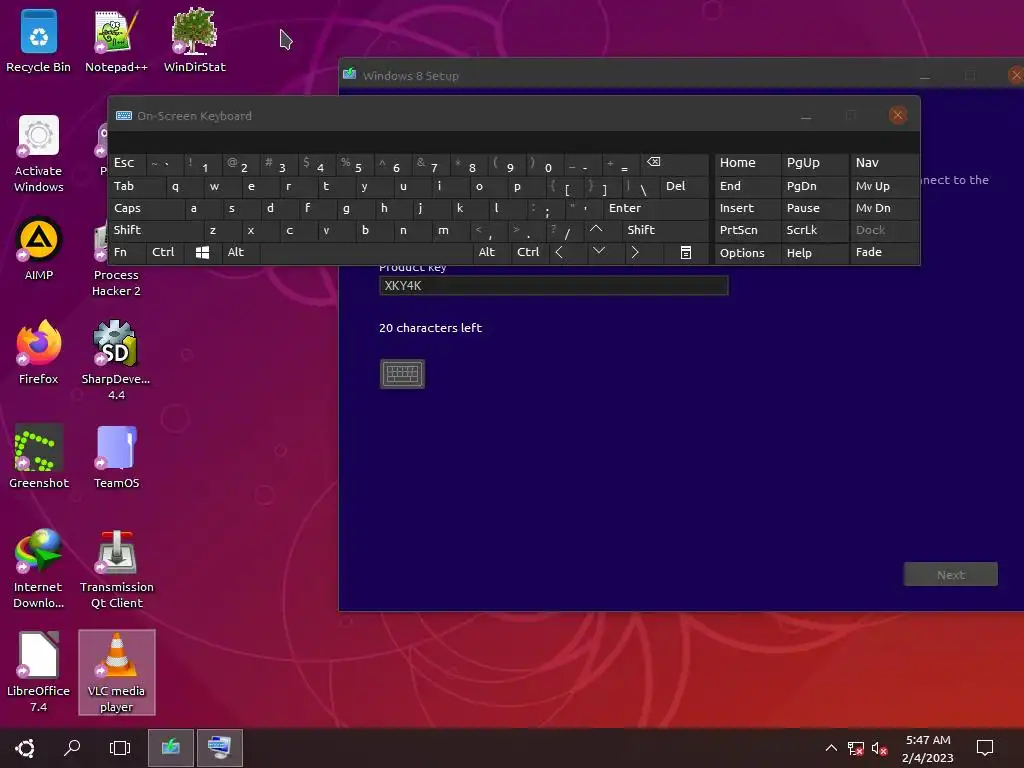This screenshot has width=1024, height=768.
Task: Toggle the right Ctrl key
Action: (530, 253)
